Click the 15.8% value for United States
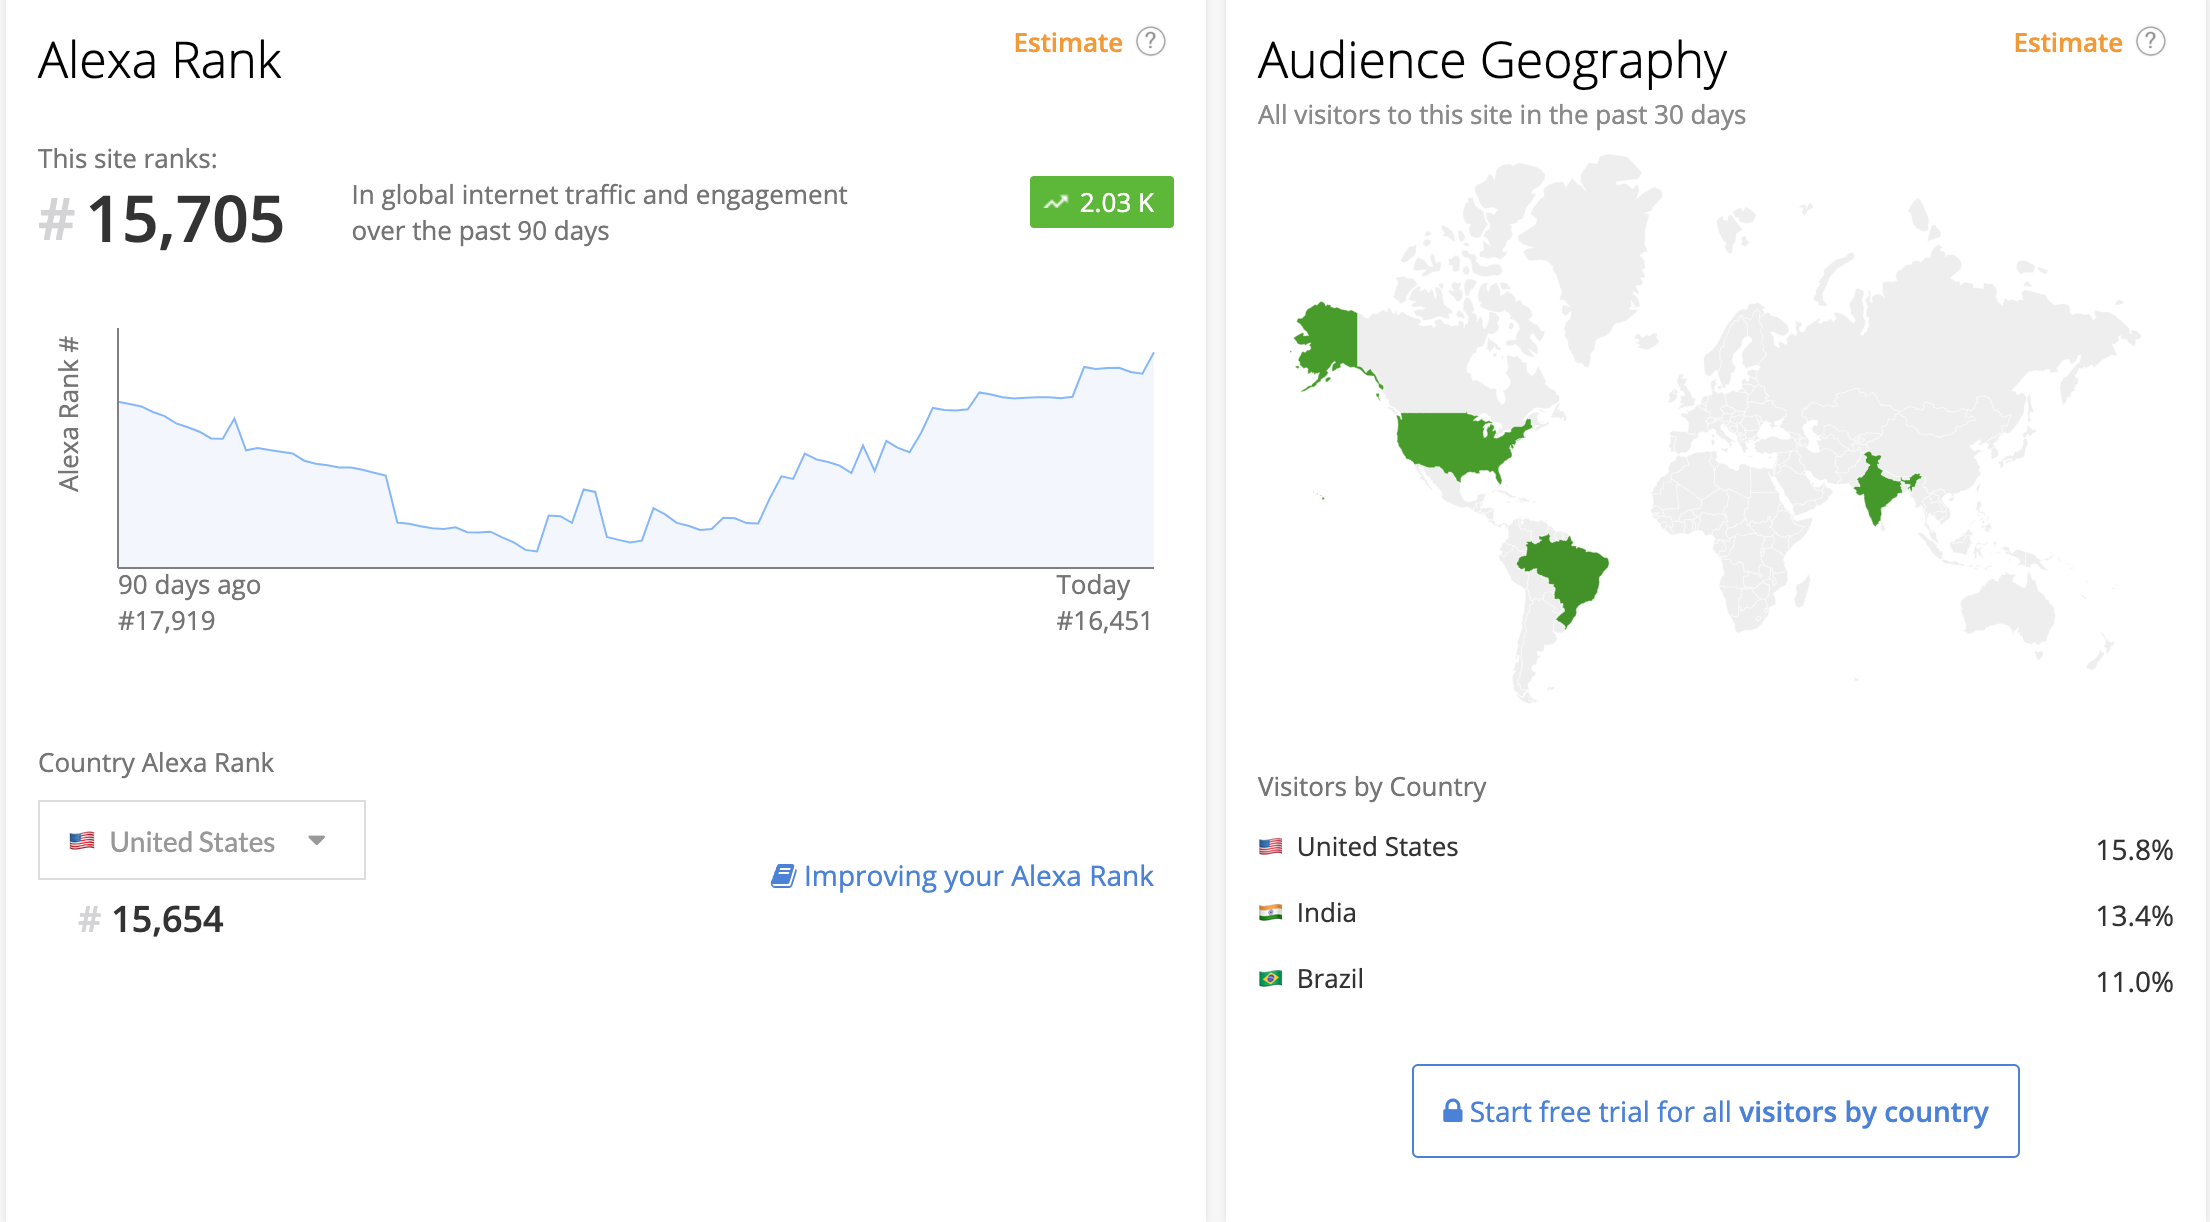This screenshot has height=1222, width=2210. coord(2134,850)
